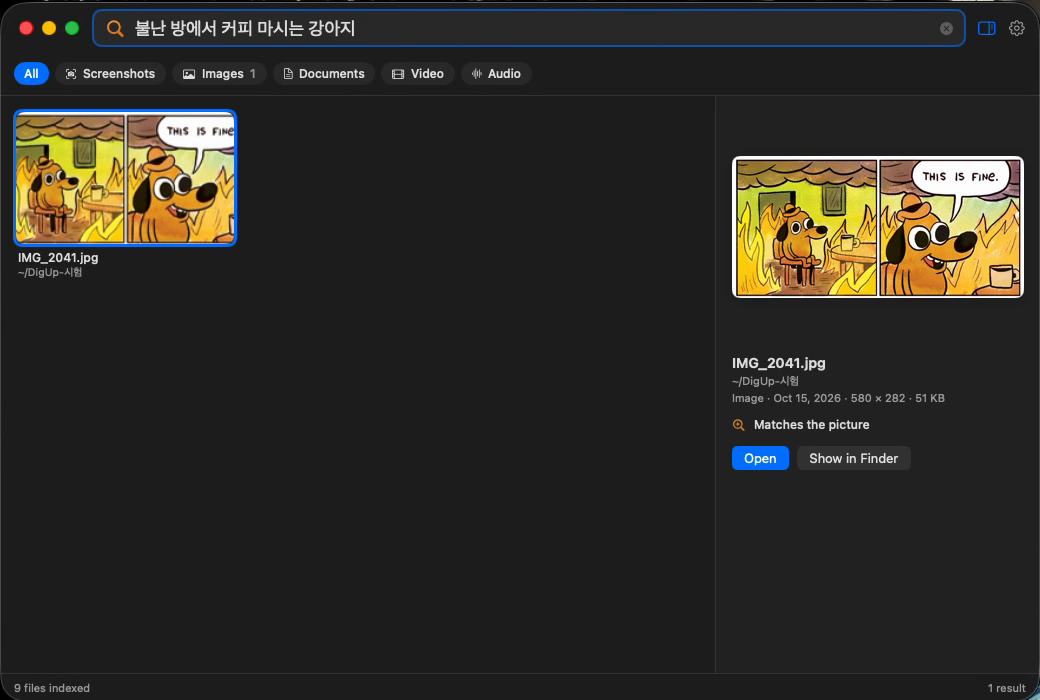Open the IMG_2041.jpg file

(760, 458)
